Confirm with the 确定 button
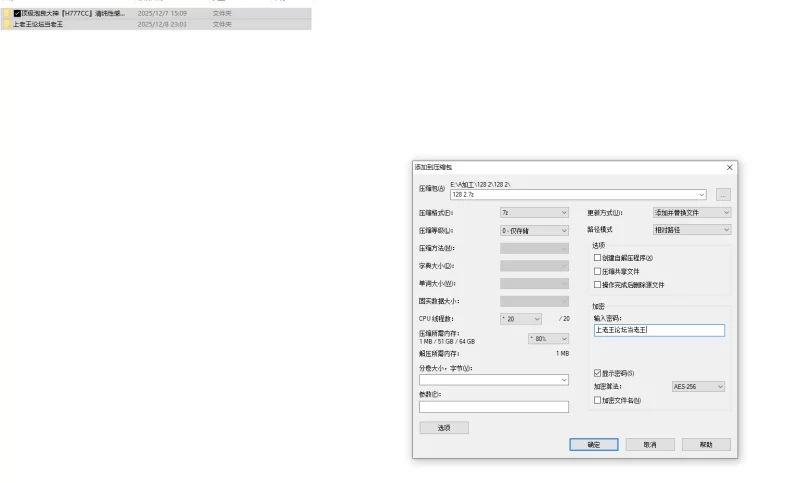The width and height of the screenshot is (800, 483). click(594, 444)
